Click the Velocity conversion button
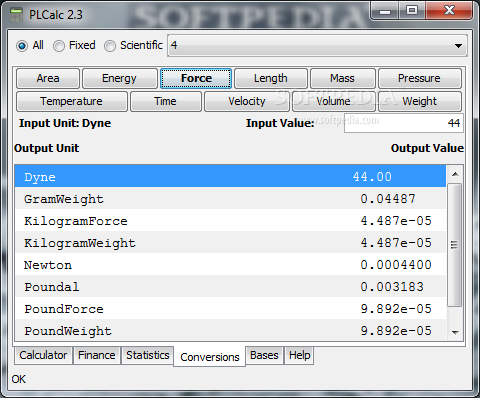Viewport: 480px width, 398px height. 247,101
